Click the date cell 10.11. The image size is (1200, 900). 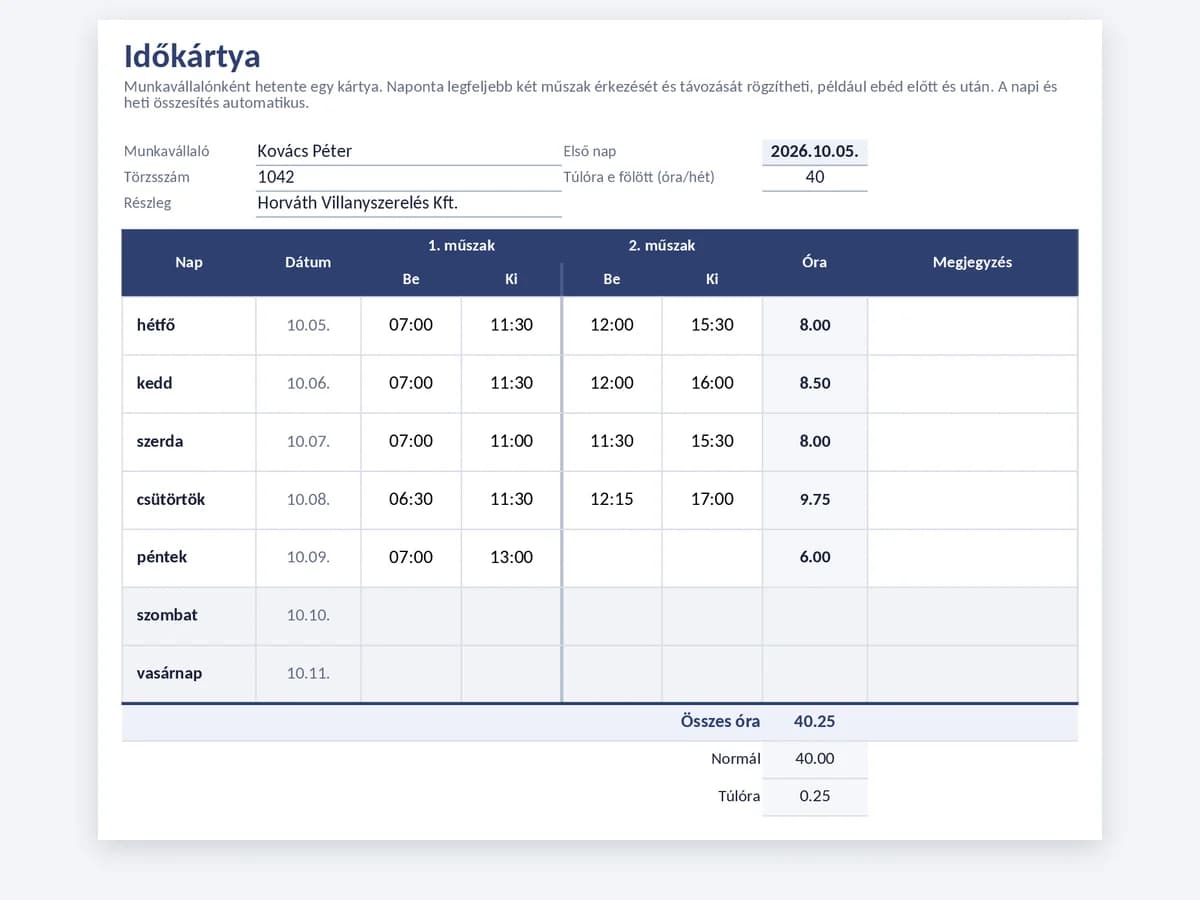coord(308,673)
